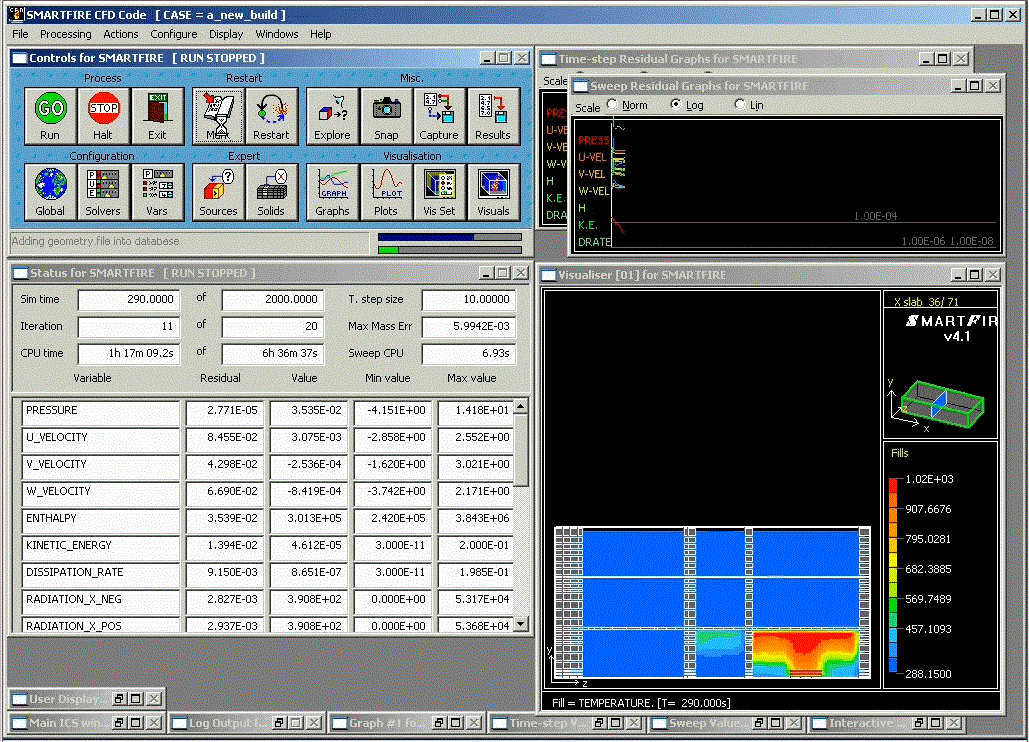Open the Configure menu
This screenshot has width=1029, height=742.
point(173,34)
